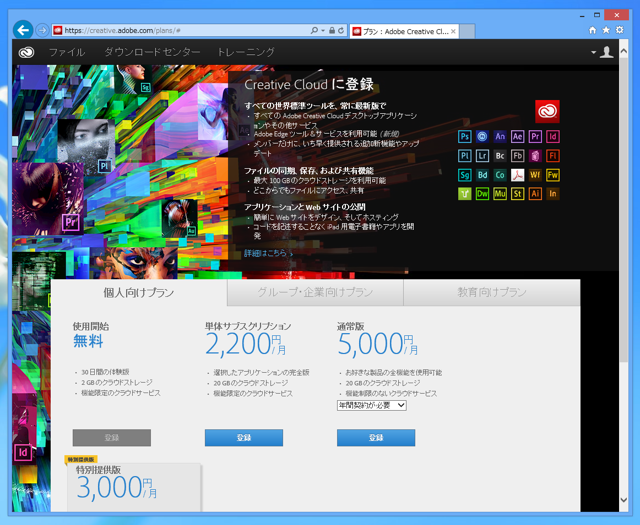The image size is (640, 525).
Task: Click the InDesign badge in the left collage
Action: click(x=23, y=452)
